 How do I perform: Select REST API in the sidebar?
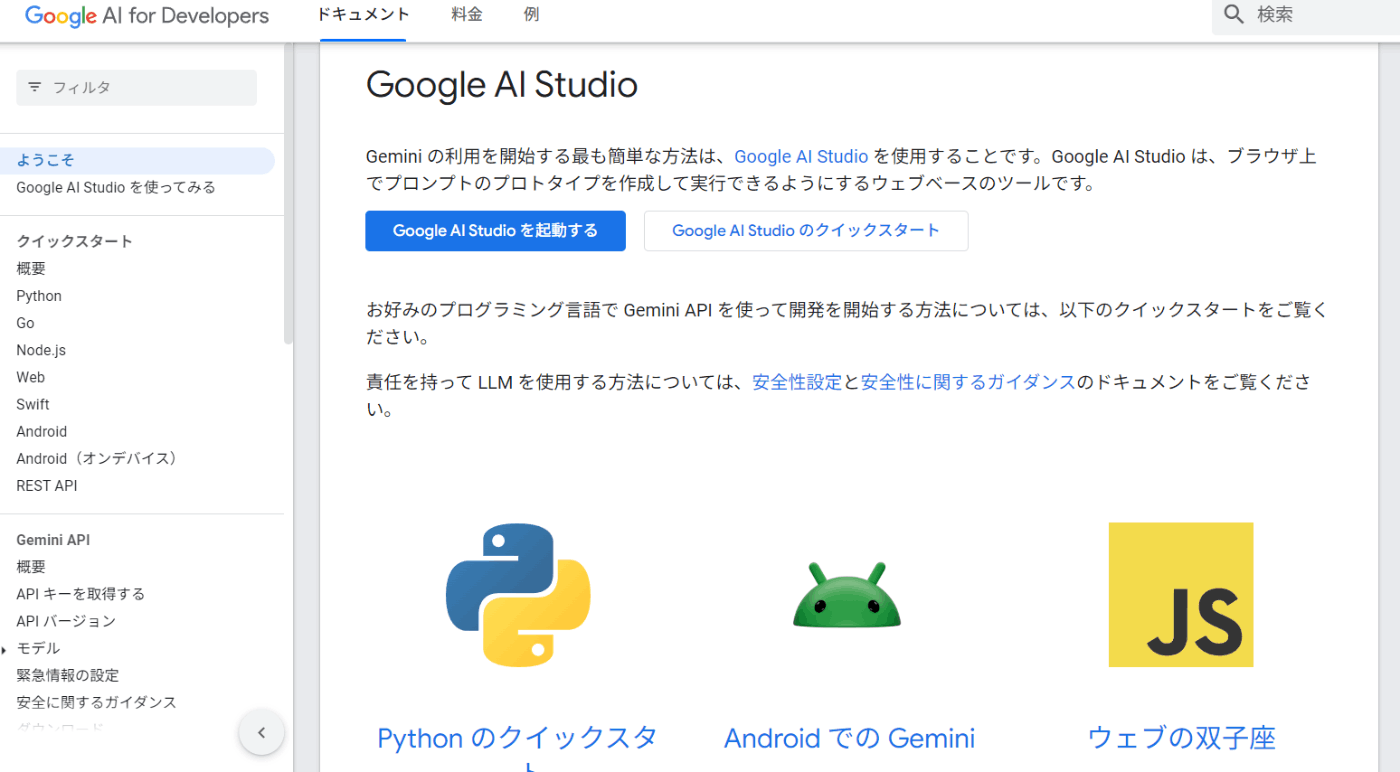click(x=47, y=485)
